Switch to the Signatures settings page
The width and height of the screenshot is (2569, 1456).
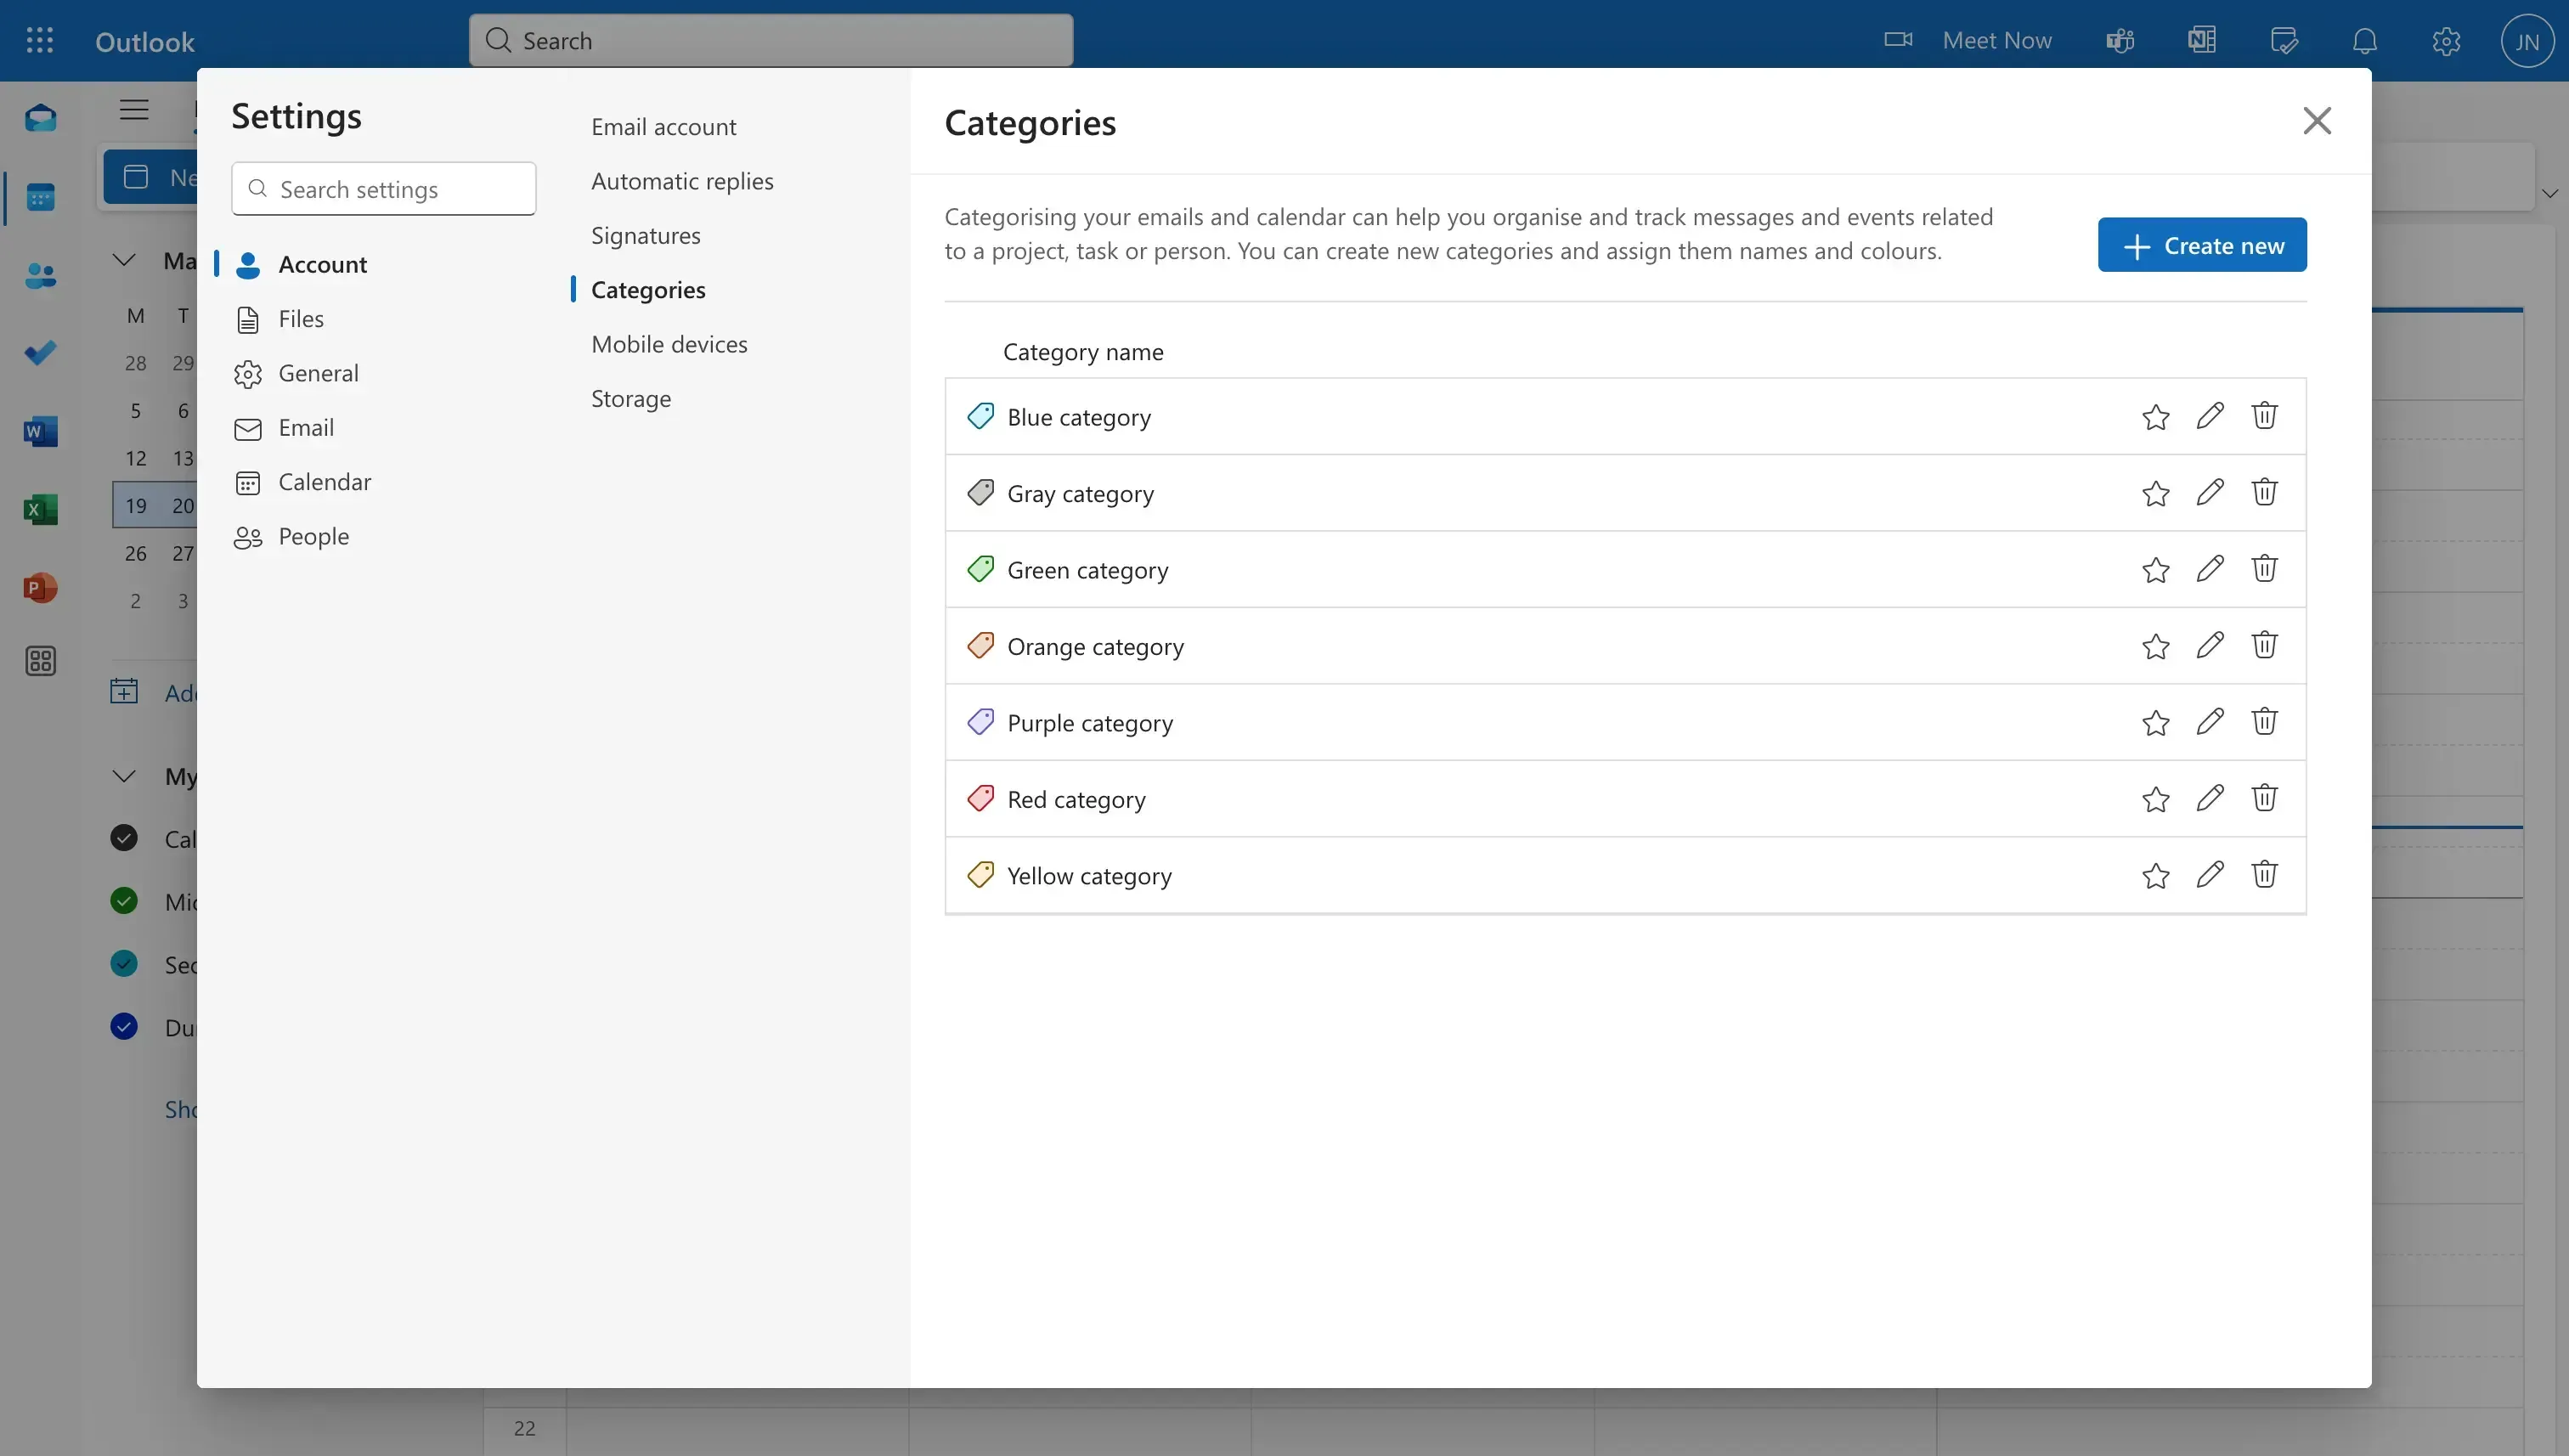[646, 235]
